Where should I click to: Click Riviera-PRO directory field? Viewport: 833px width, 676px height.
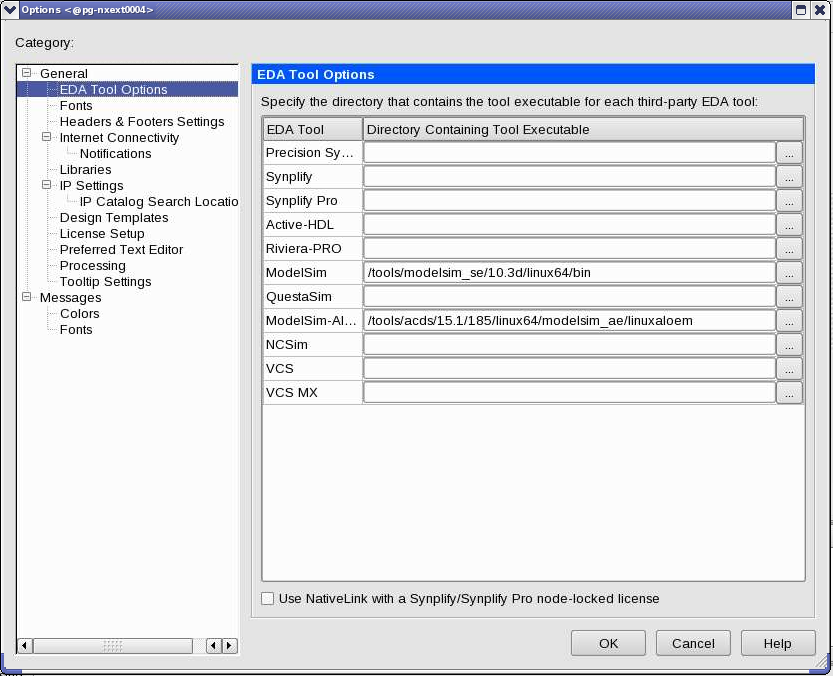pyautogui.click(x=569, y=249)
